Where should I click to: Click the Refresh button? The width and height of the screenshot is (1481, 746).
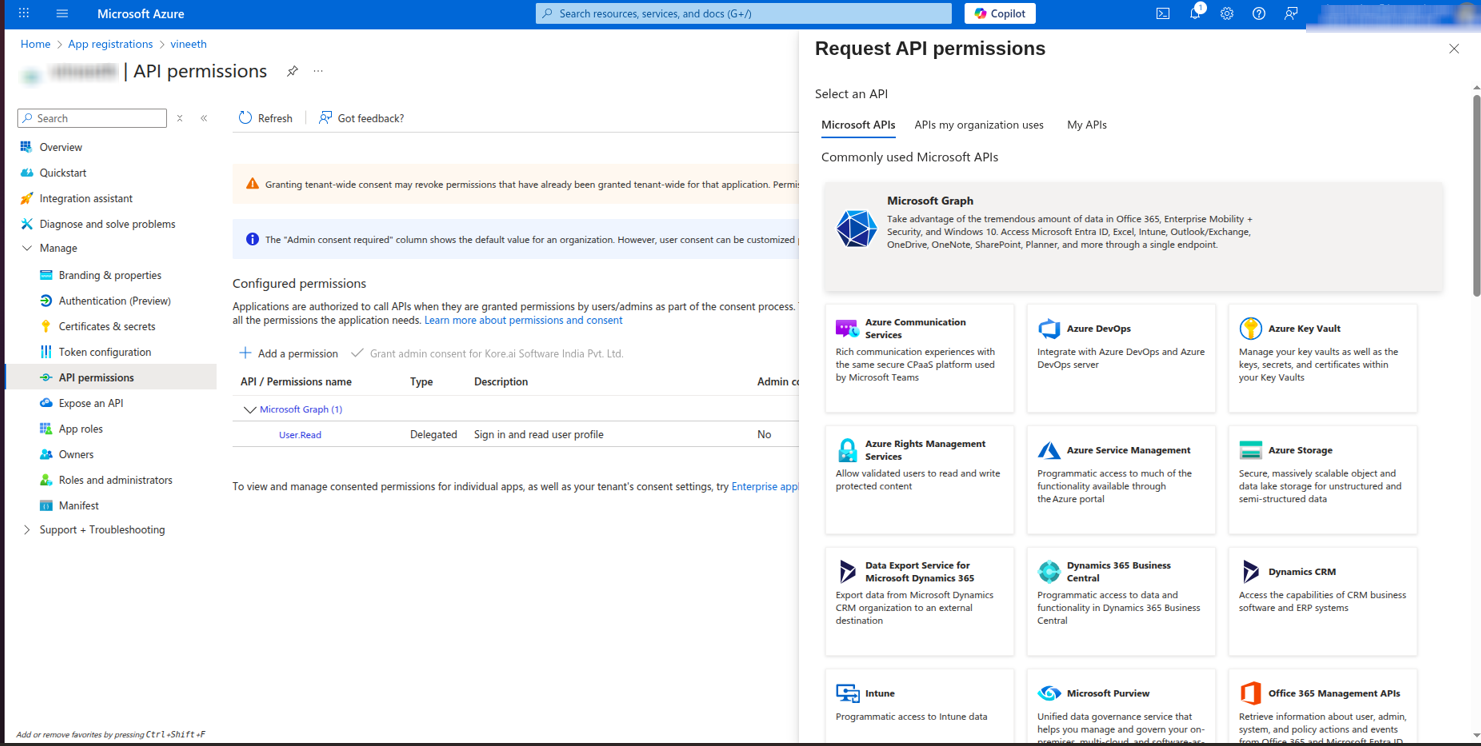click(x=265, y=118)
